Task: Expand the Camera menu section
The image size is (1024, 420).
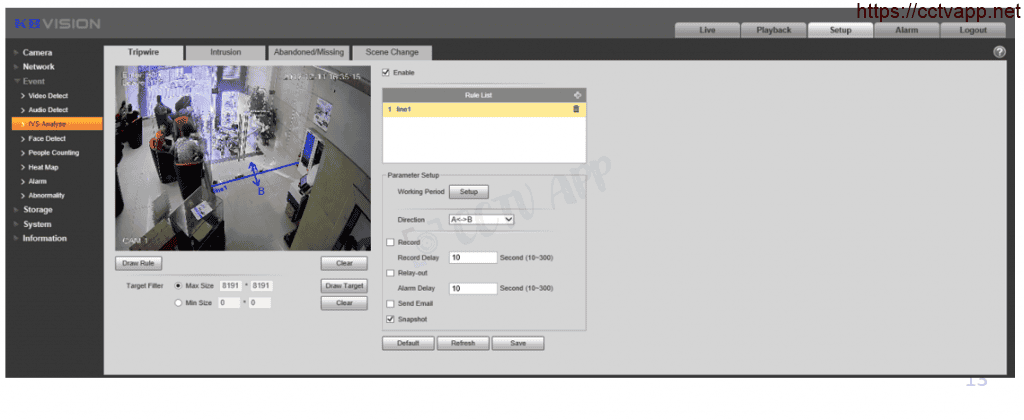Action: tap(37, 52)
